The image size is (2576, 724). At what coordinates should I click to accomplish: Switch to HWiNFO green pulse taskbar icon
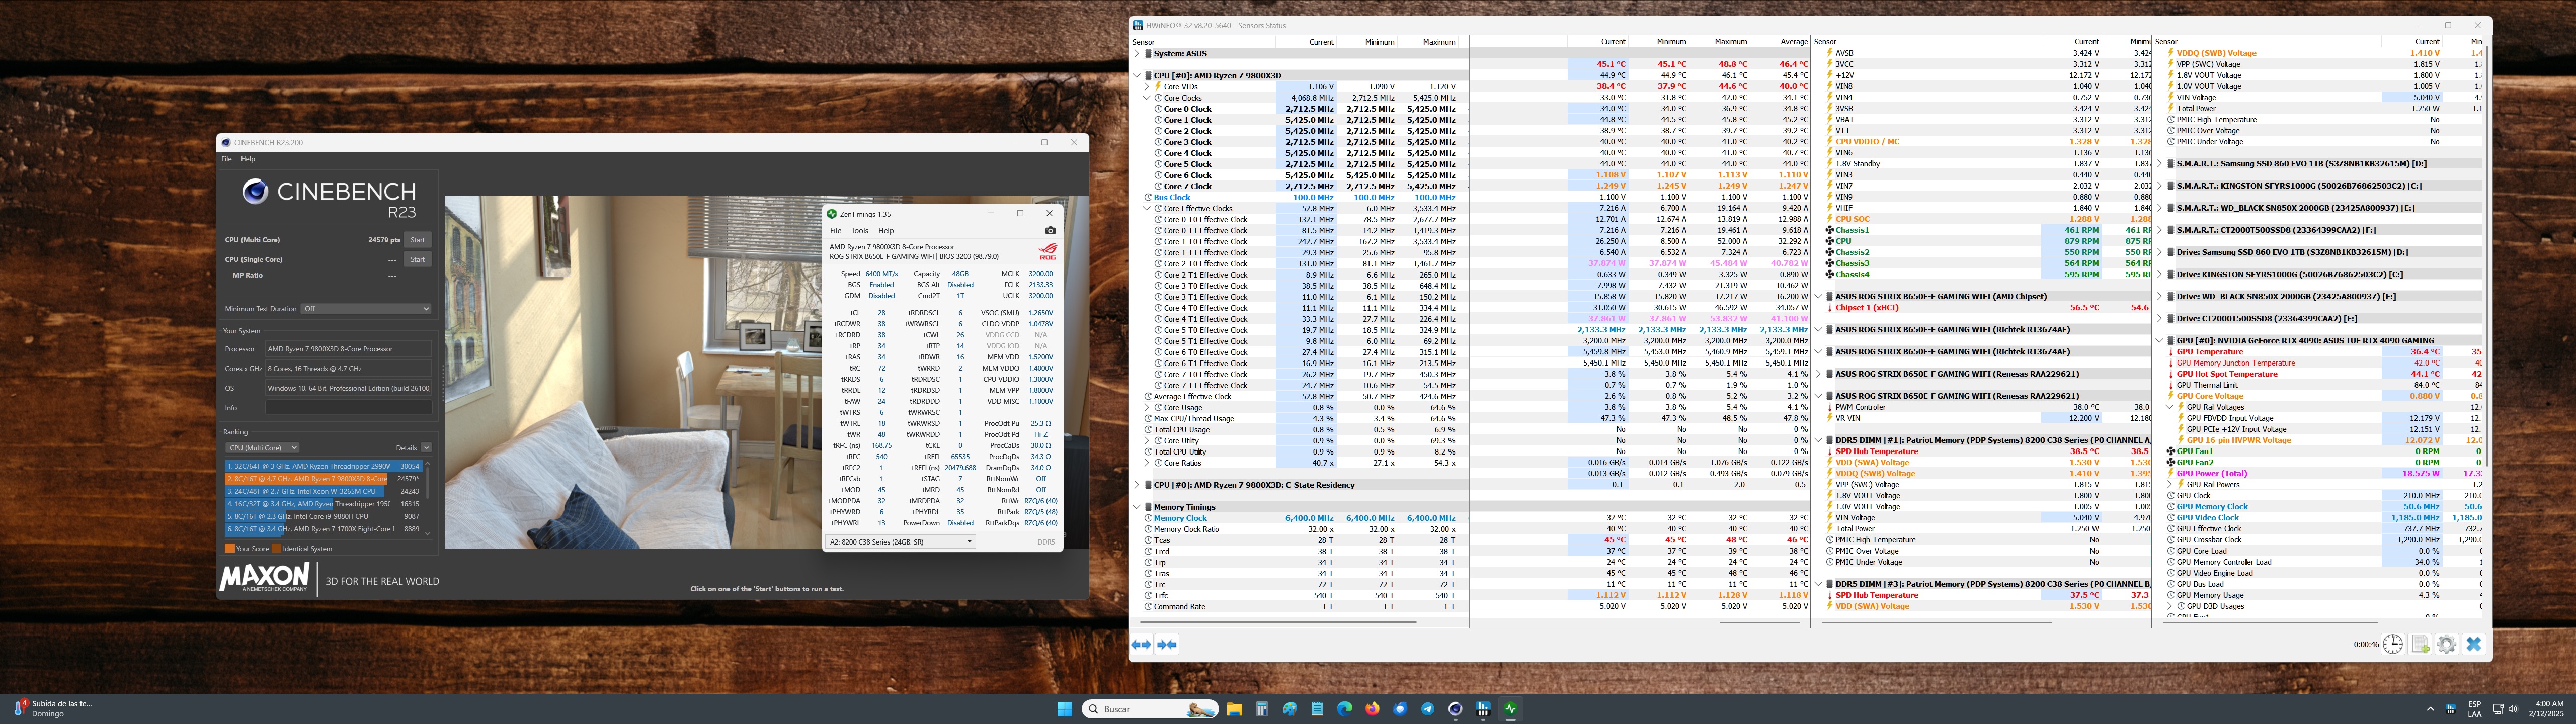pyautogui.click(x=1510, y=709)
